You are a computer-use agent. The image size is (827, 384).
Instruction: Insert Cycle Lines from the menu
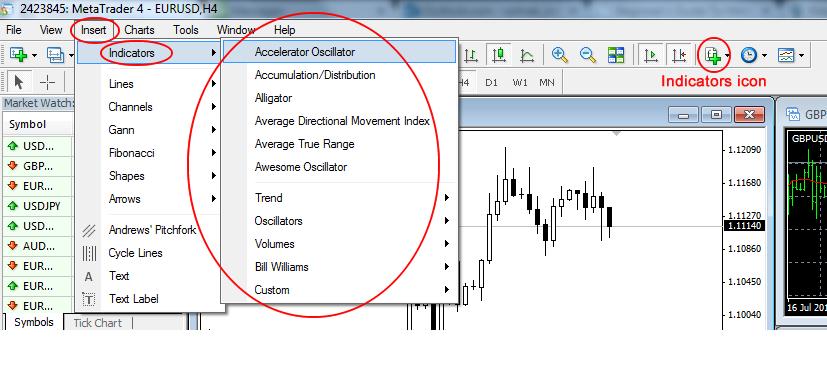point(149,253)
